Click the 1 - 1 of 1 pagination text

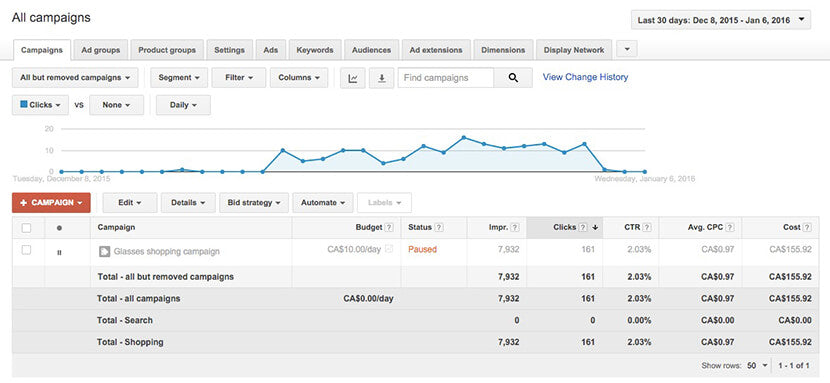point(793,366)
